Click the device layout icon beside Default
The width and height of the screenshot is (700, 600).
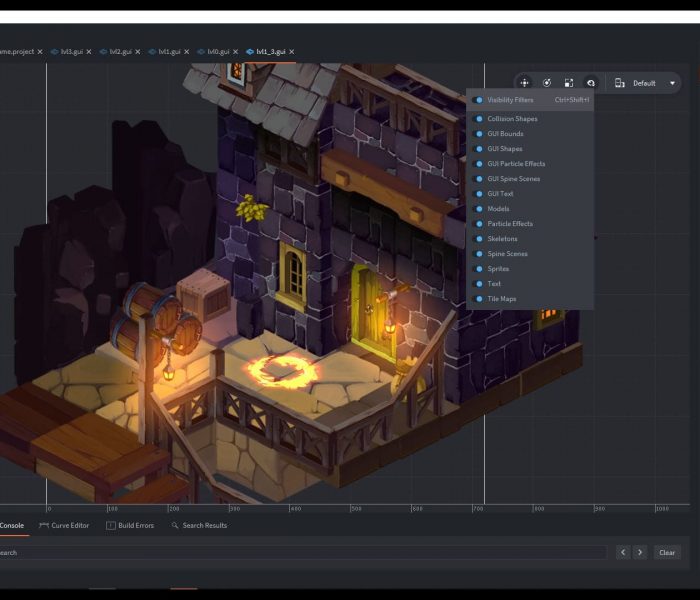coord(620,83)
